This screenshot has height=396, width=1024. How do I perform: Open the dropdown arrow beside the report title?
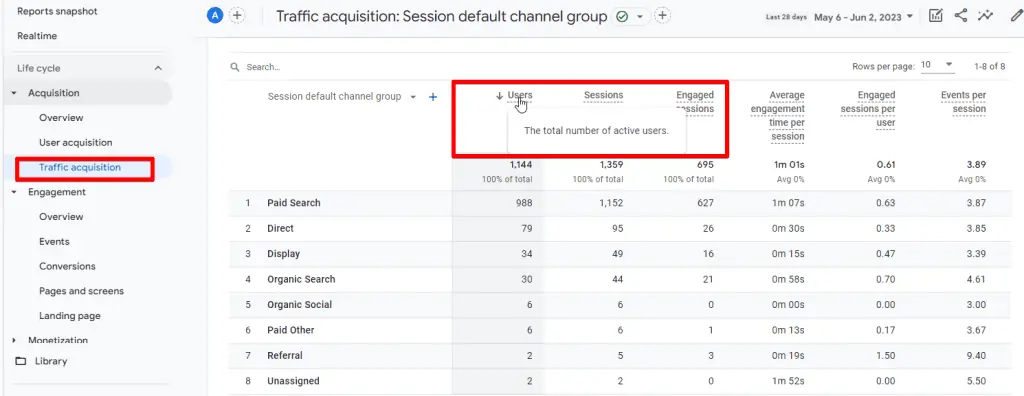(640, 16)
